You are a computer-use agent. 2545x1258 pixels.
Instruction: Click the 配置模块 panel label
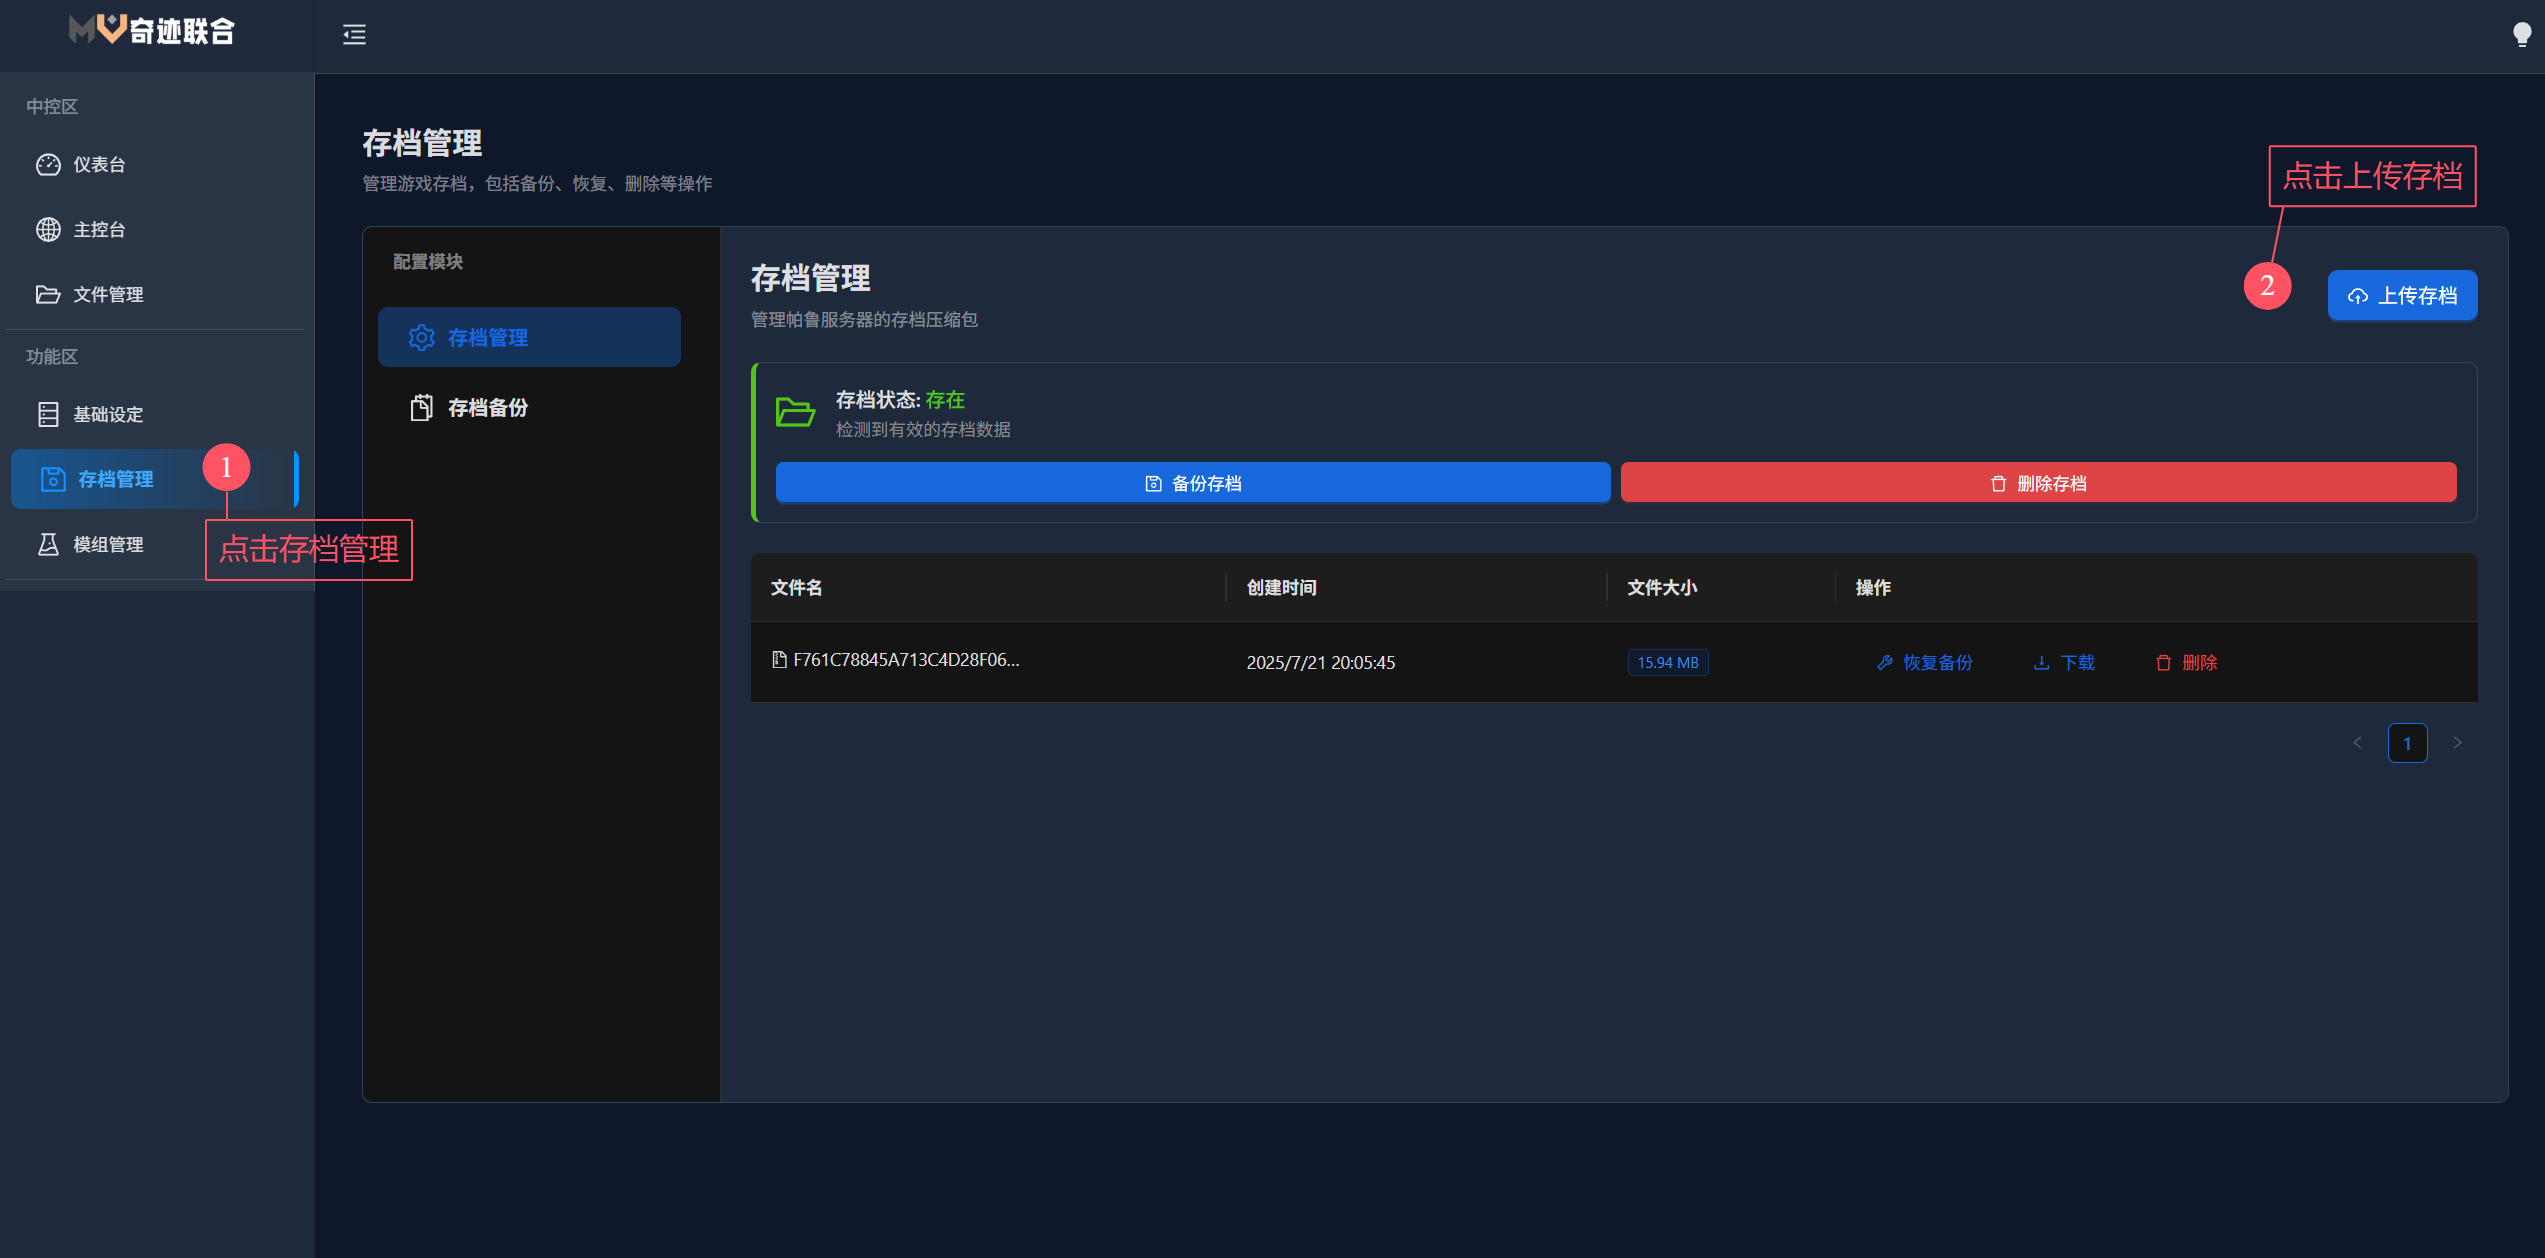[428, 262]
